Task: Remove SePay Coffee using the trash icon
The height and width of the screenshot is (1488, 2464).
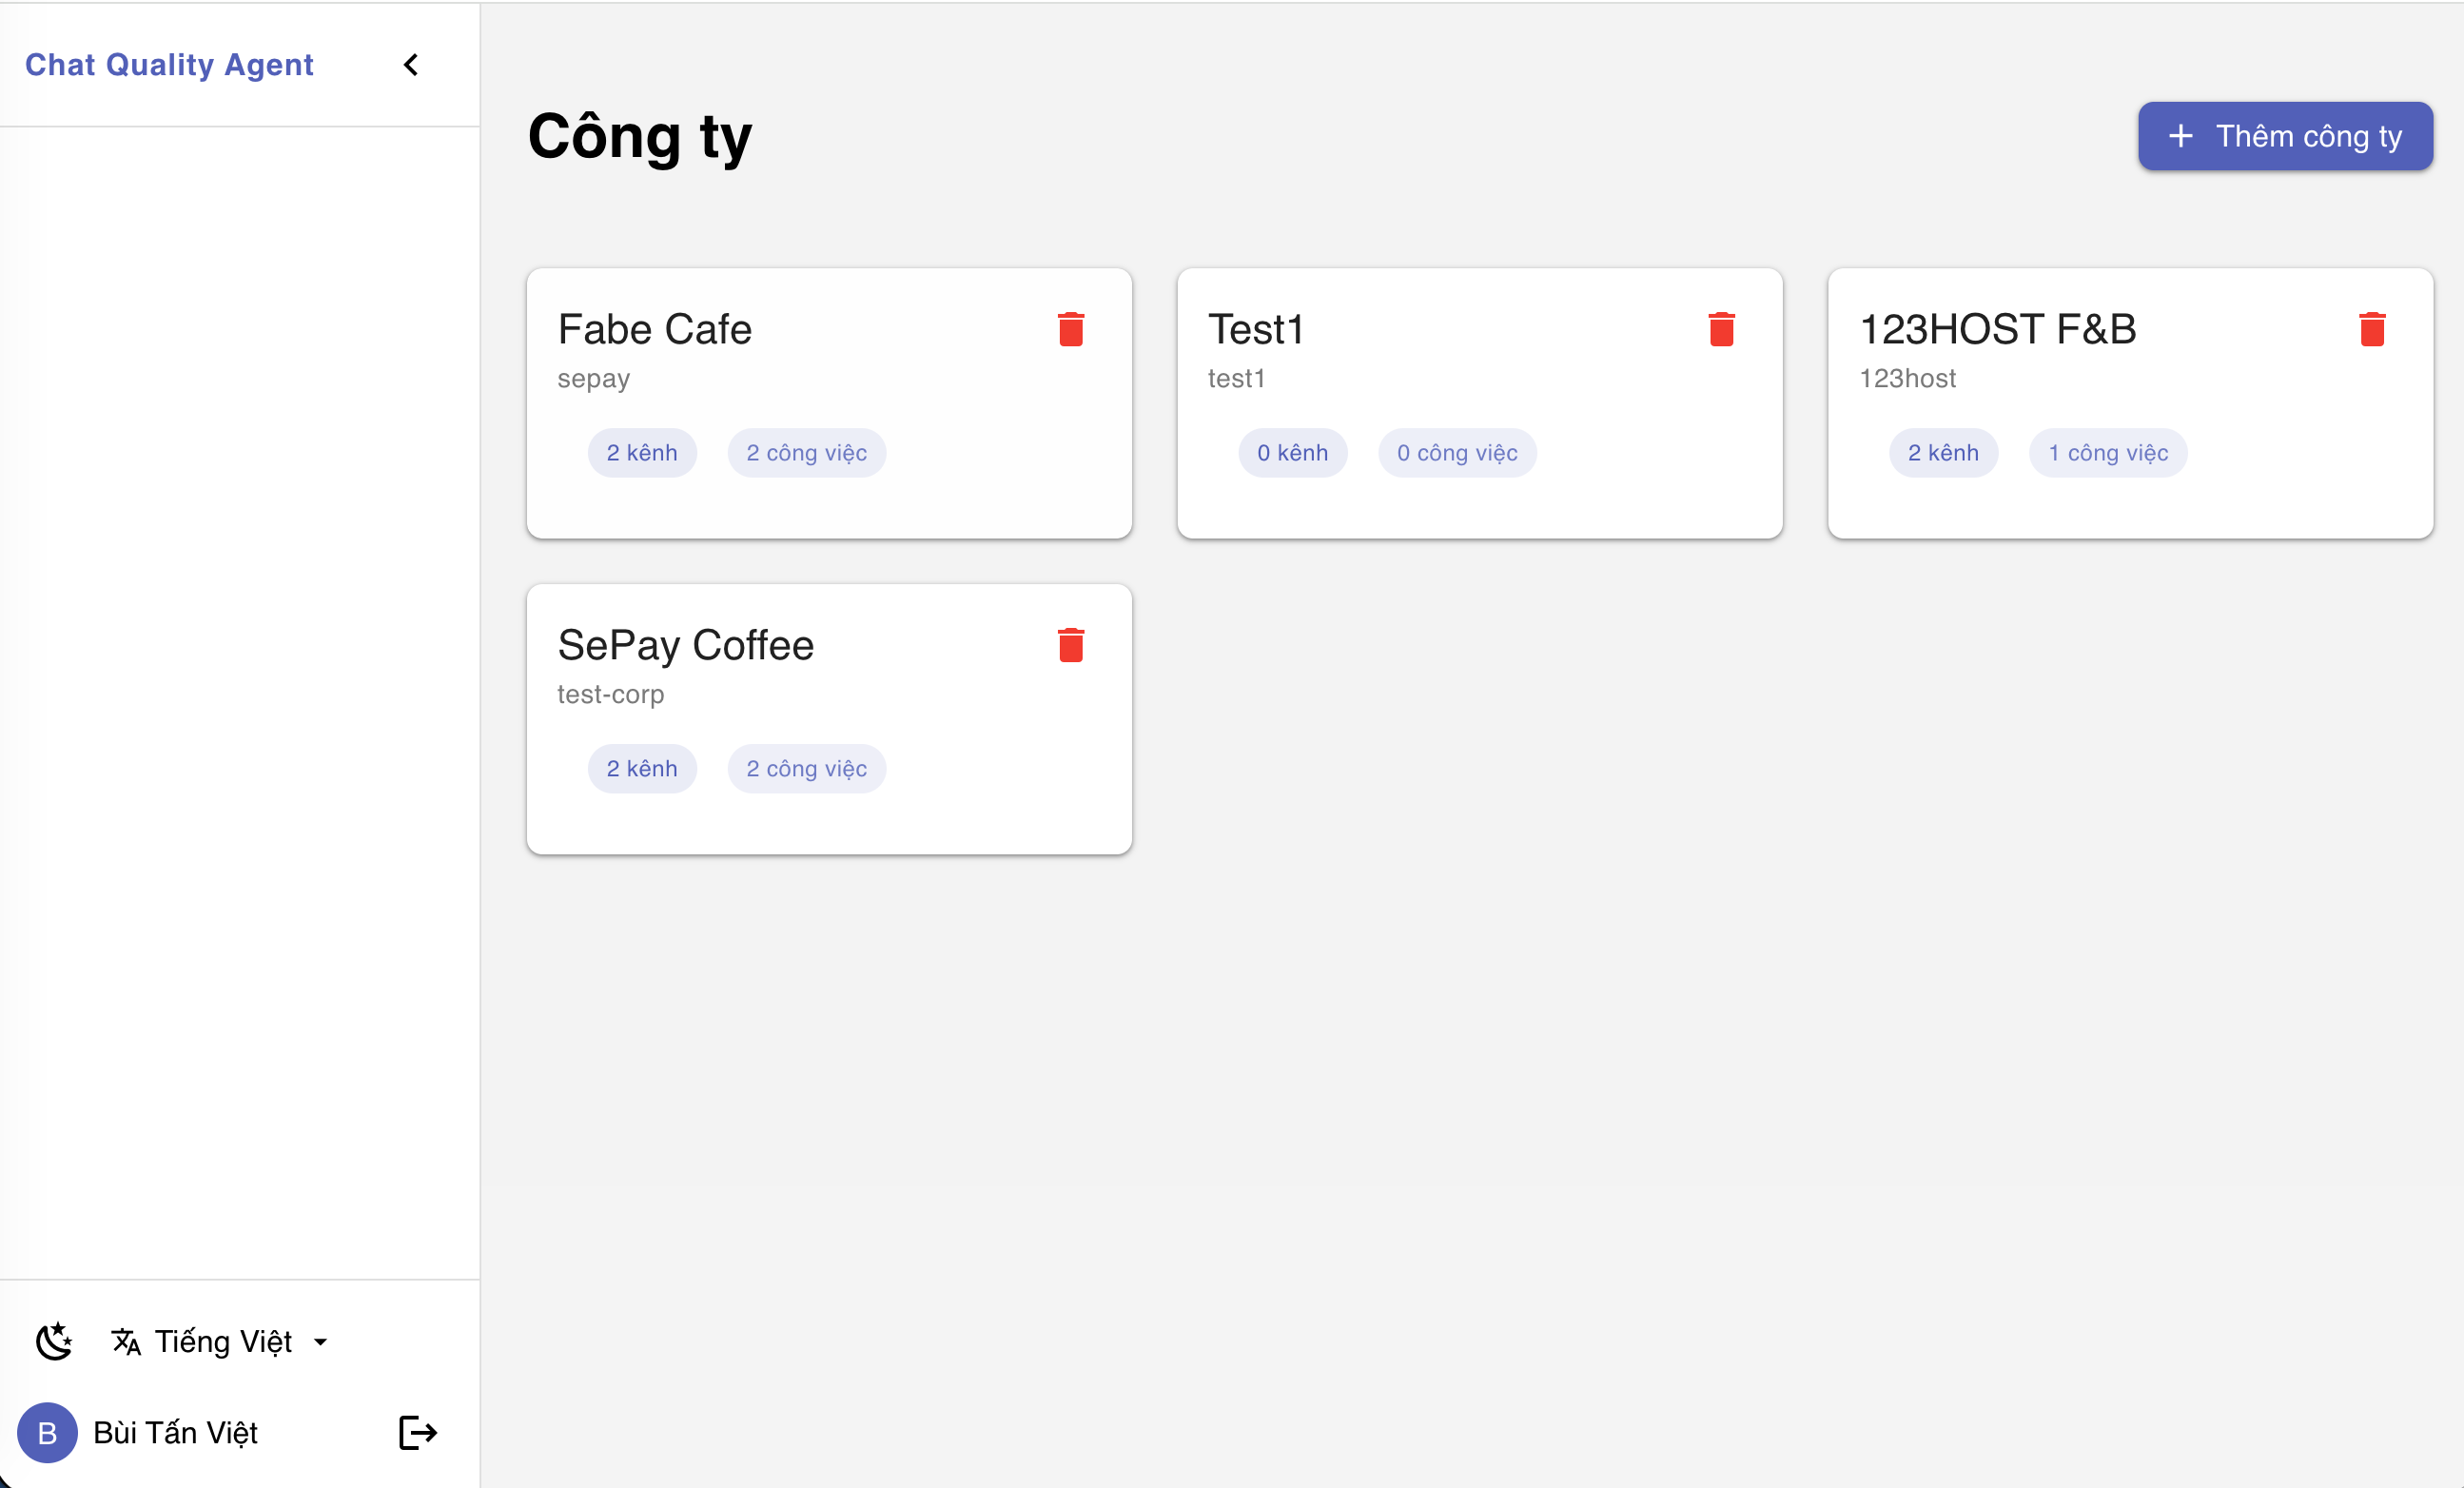Action: point(1071,645)
